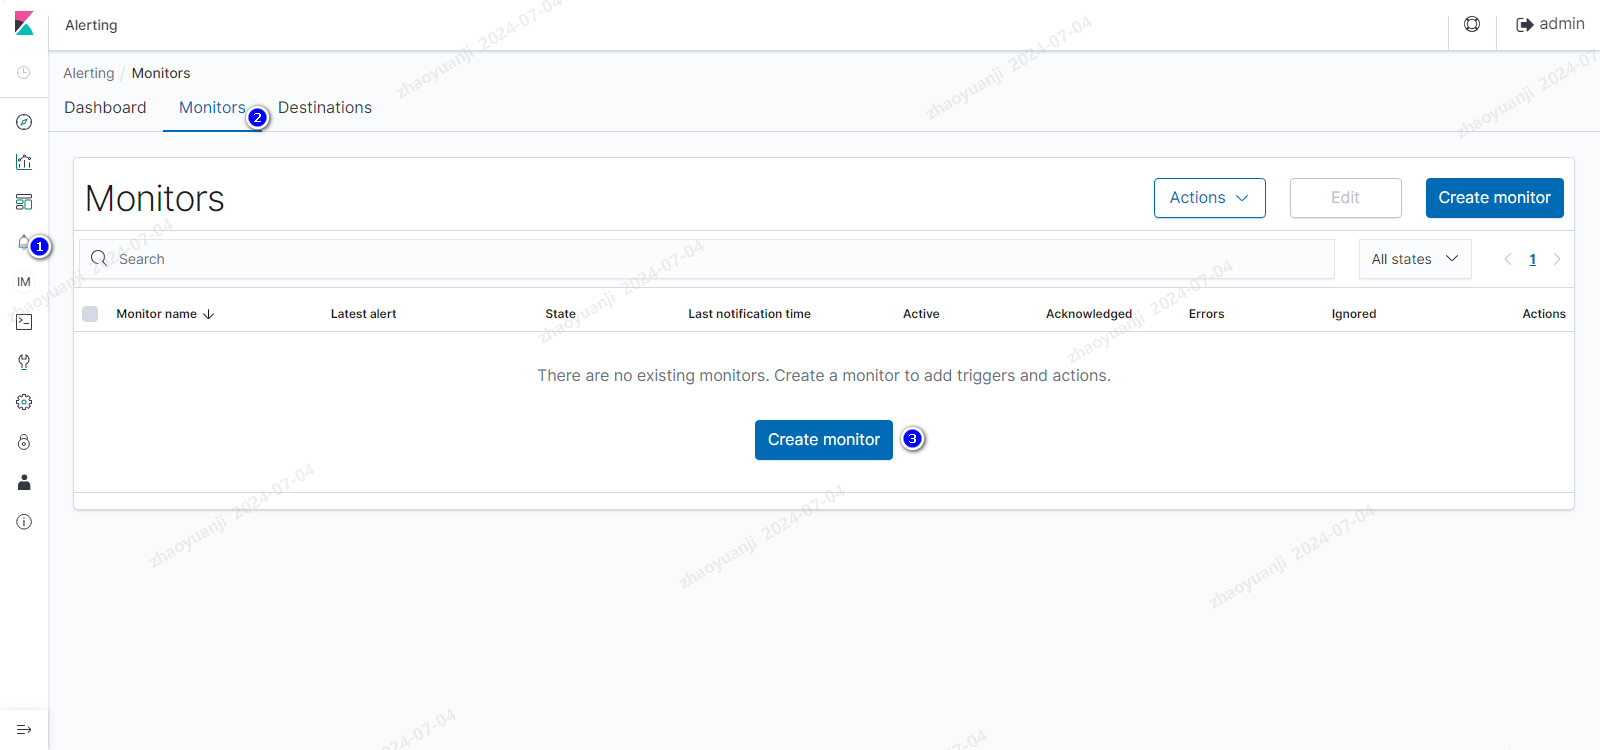The image size is (1600, 750).
Task: Click the Ignored column header
Action: [x=1354, y=314]
